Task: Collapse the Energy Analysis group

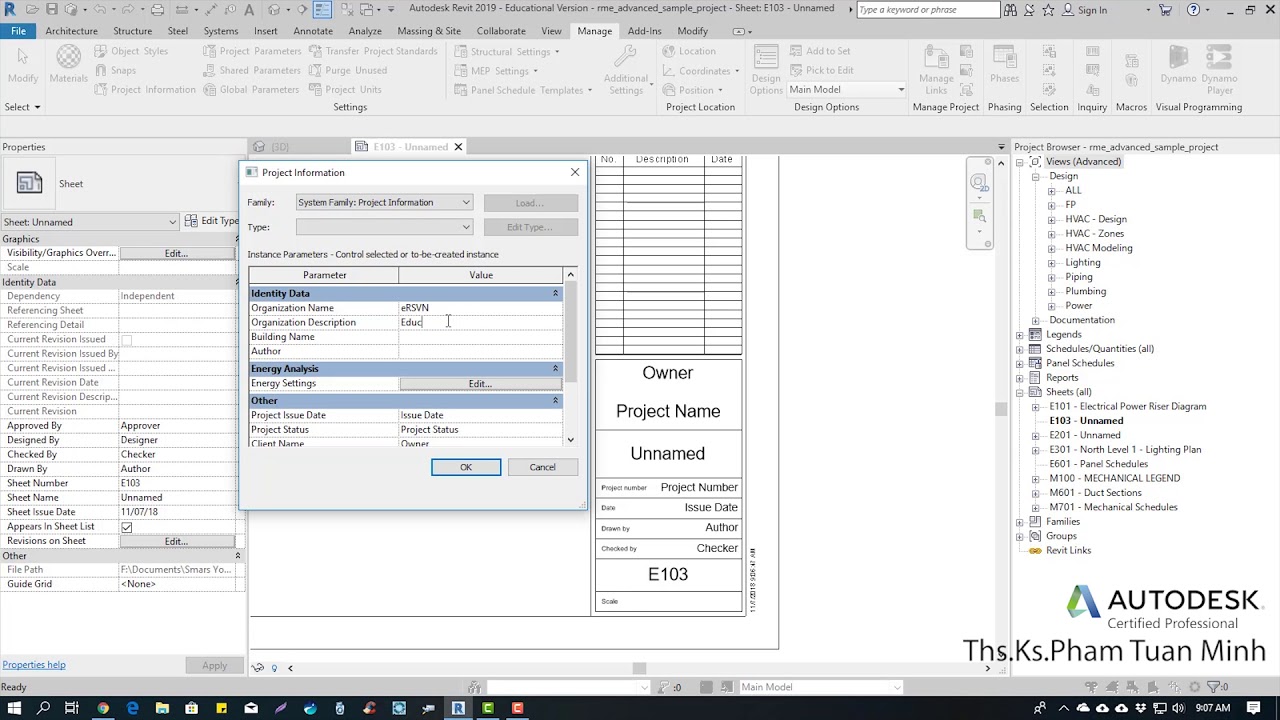Action: 555,369
